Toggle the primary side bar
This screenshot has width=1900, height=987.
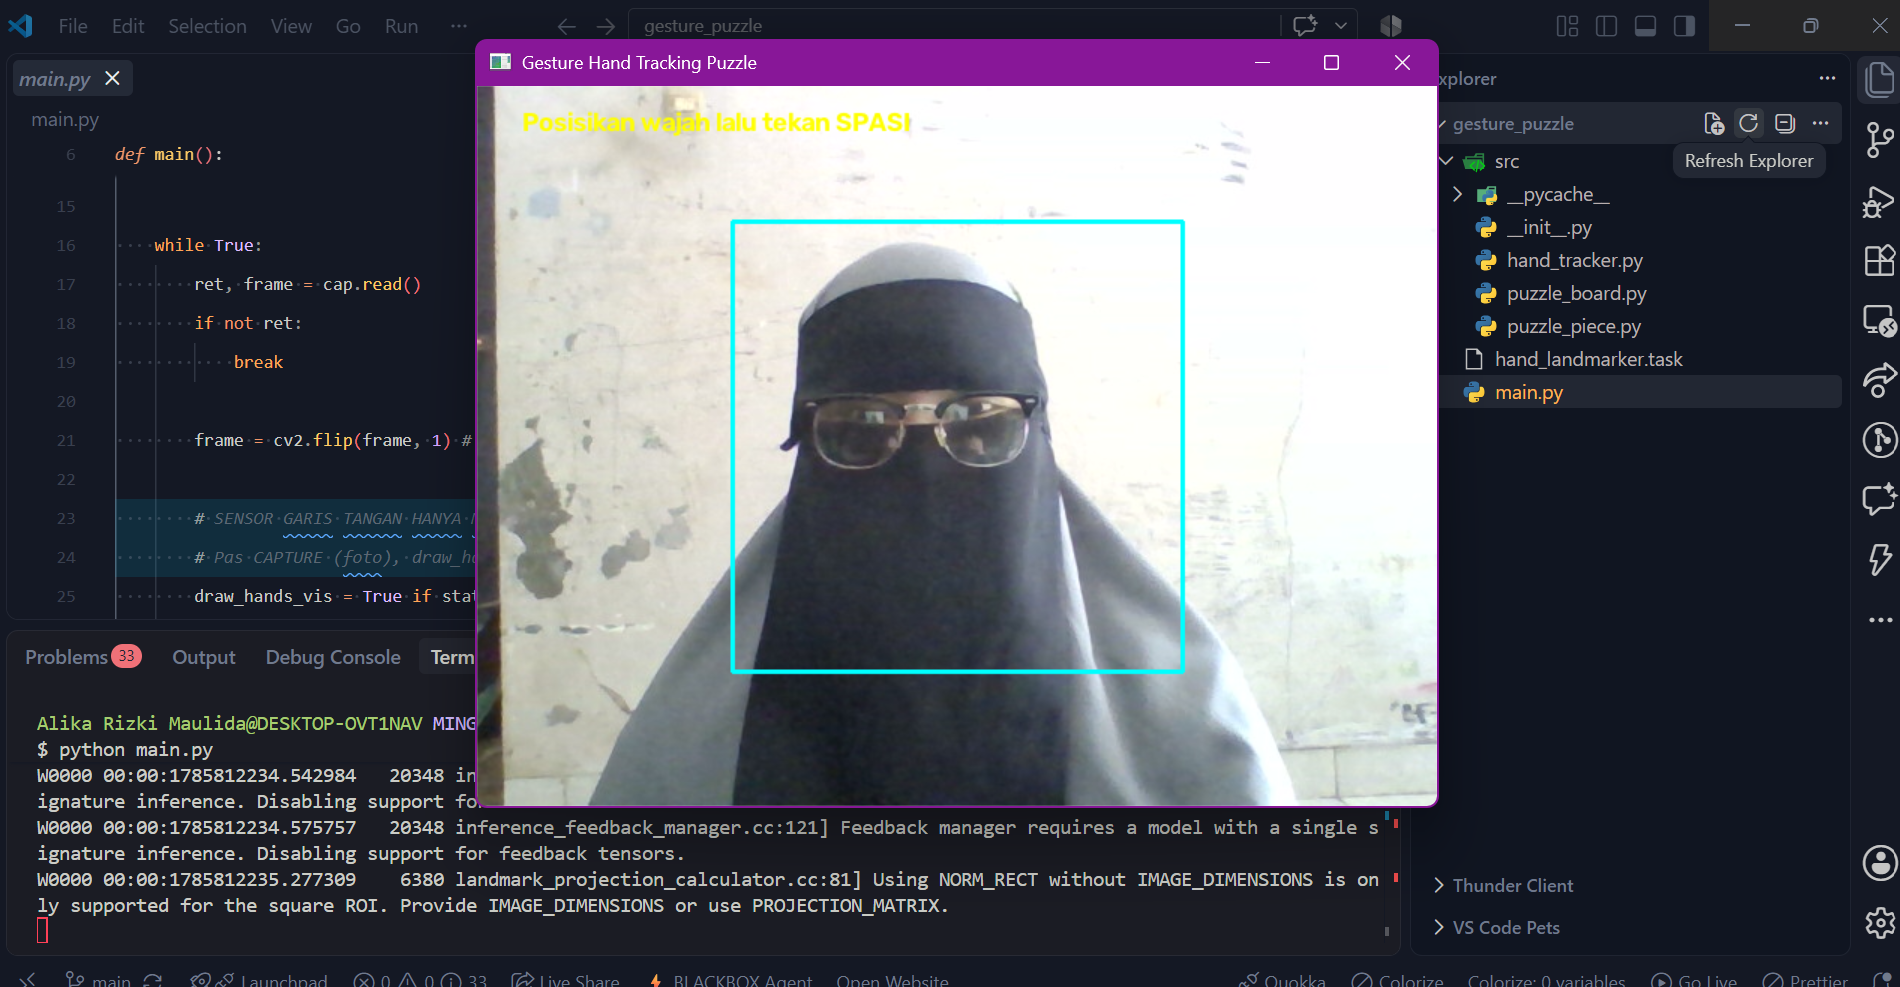(x=1606, y=26)
